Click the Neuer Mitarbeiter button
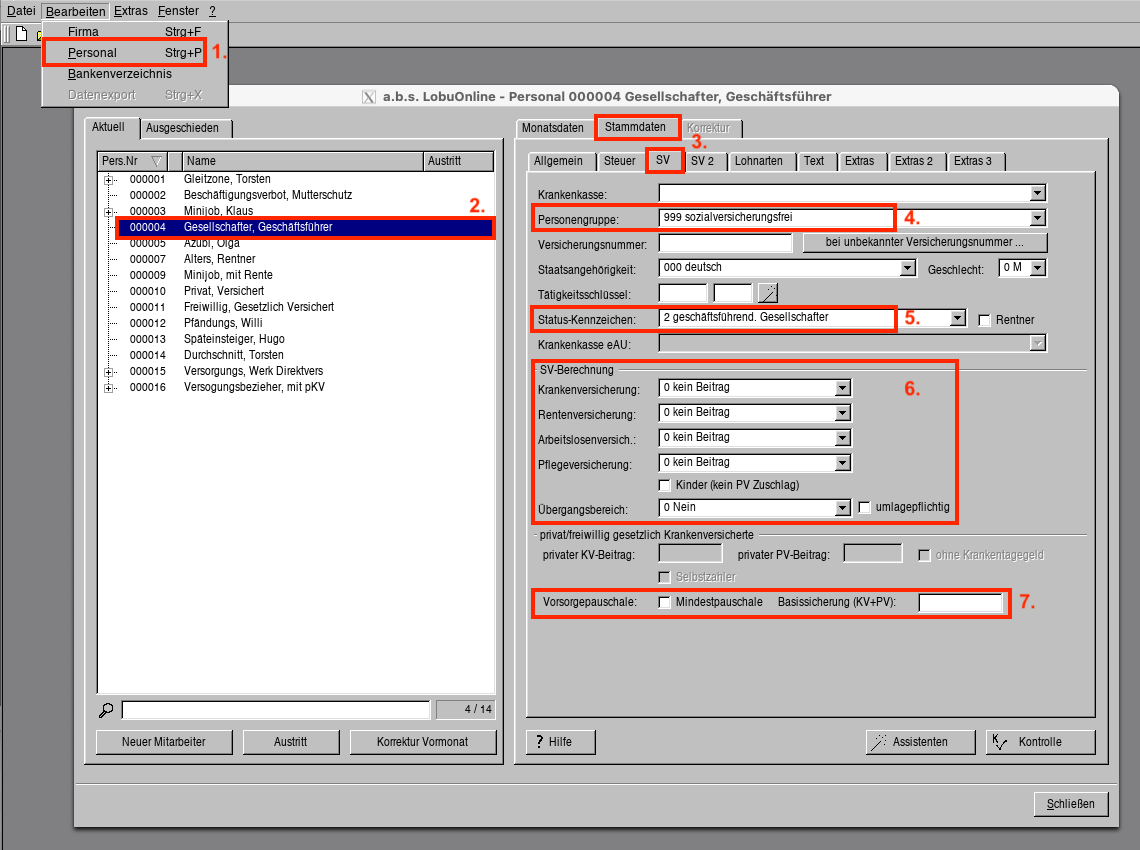The width and height of the screenshot is (1140, 850). click(x=164, y=742)
